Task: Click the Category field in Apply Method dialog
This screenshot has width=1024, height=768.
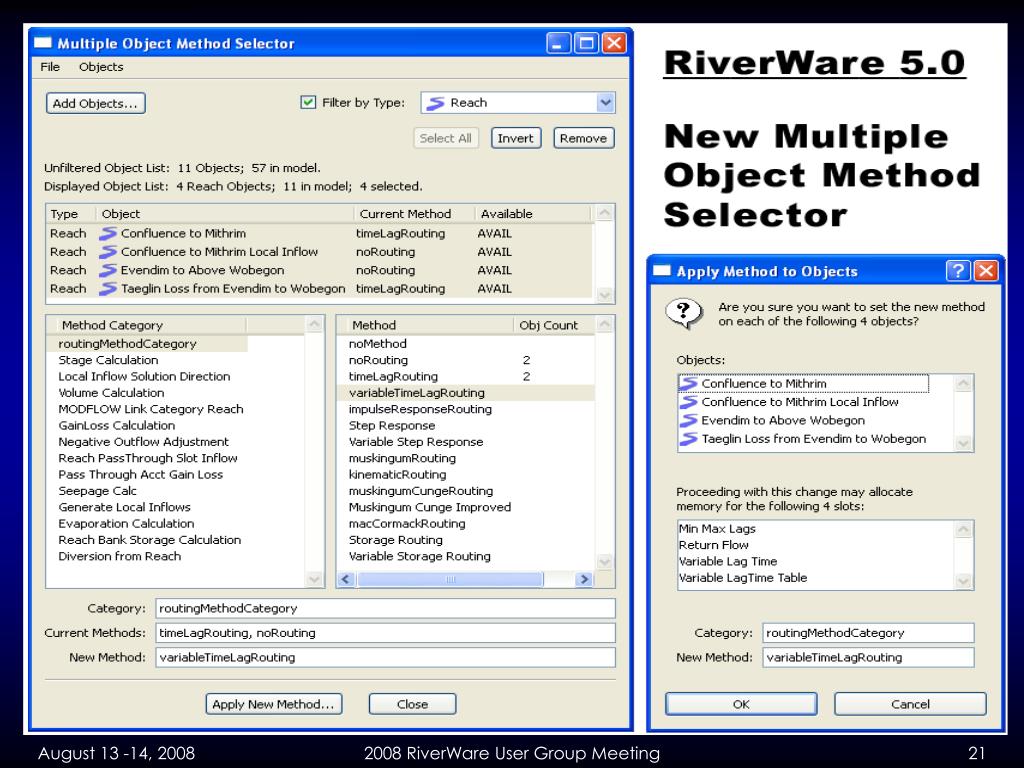Action: pos(868,633)
